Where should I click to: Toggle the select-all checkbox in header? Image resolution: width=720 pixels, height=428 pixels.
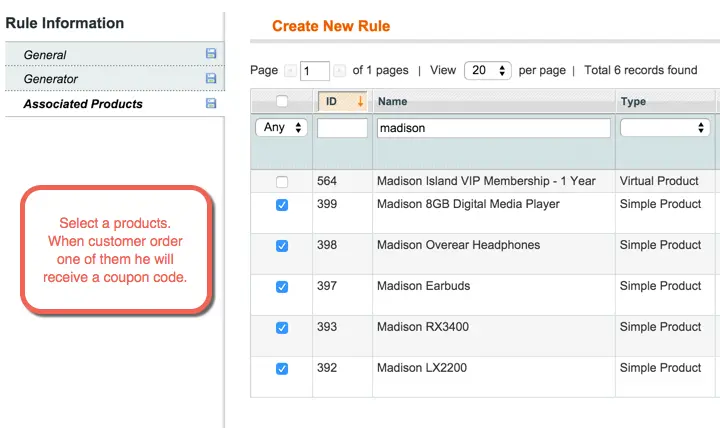pyautogui.click(x=282, y=101)
